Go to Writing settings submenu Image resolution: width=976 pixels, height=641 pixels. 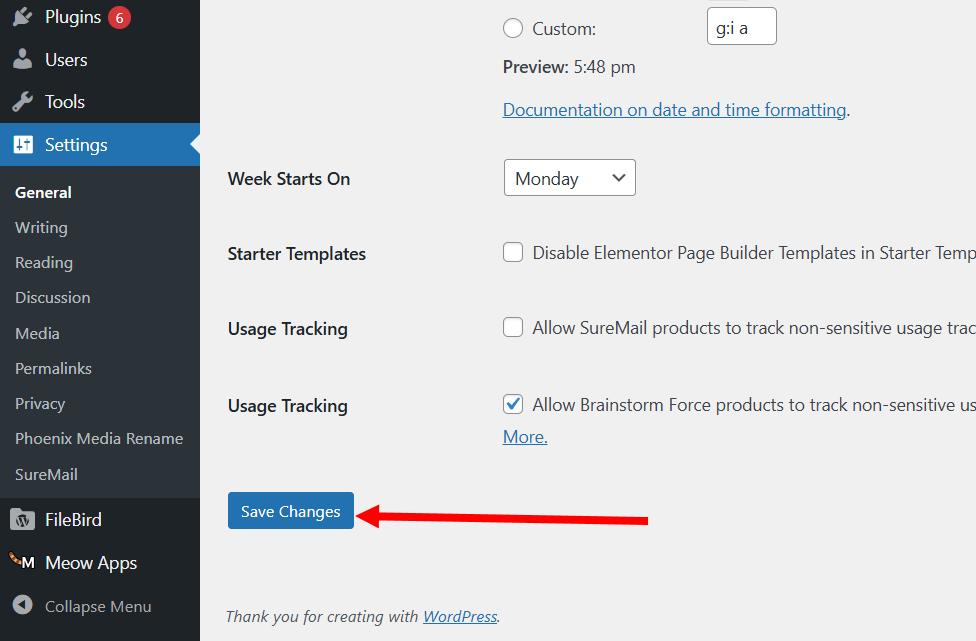coord(41,228)
